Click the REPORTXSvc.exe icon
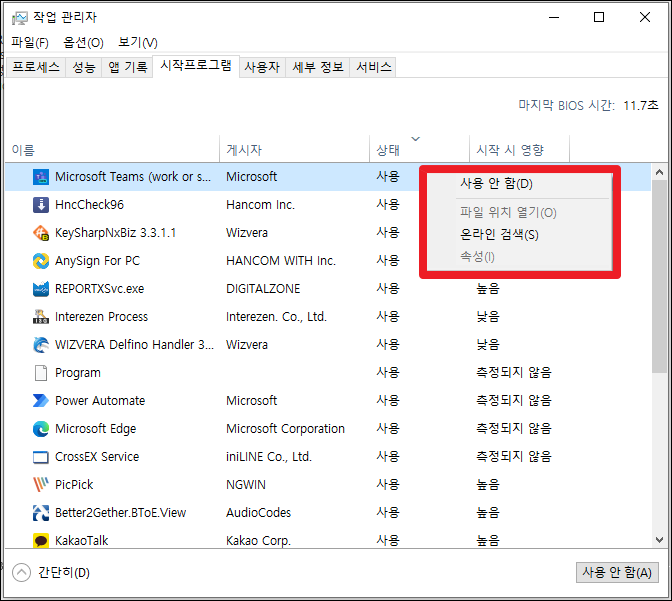The width and height of the screenshot is (672, 601). (x=41, y=289)
